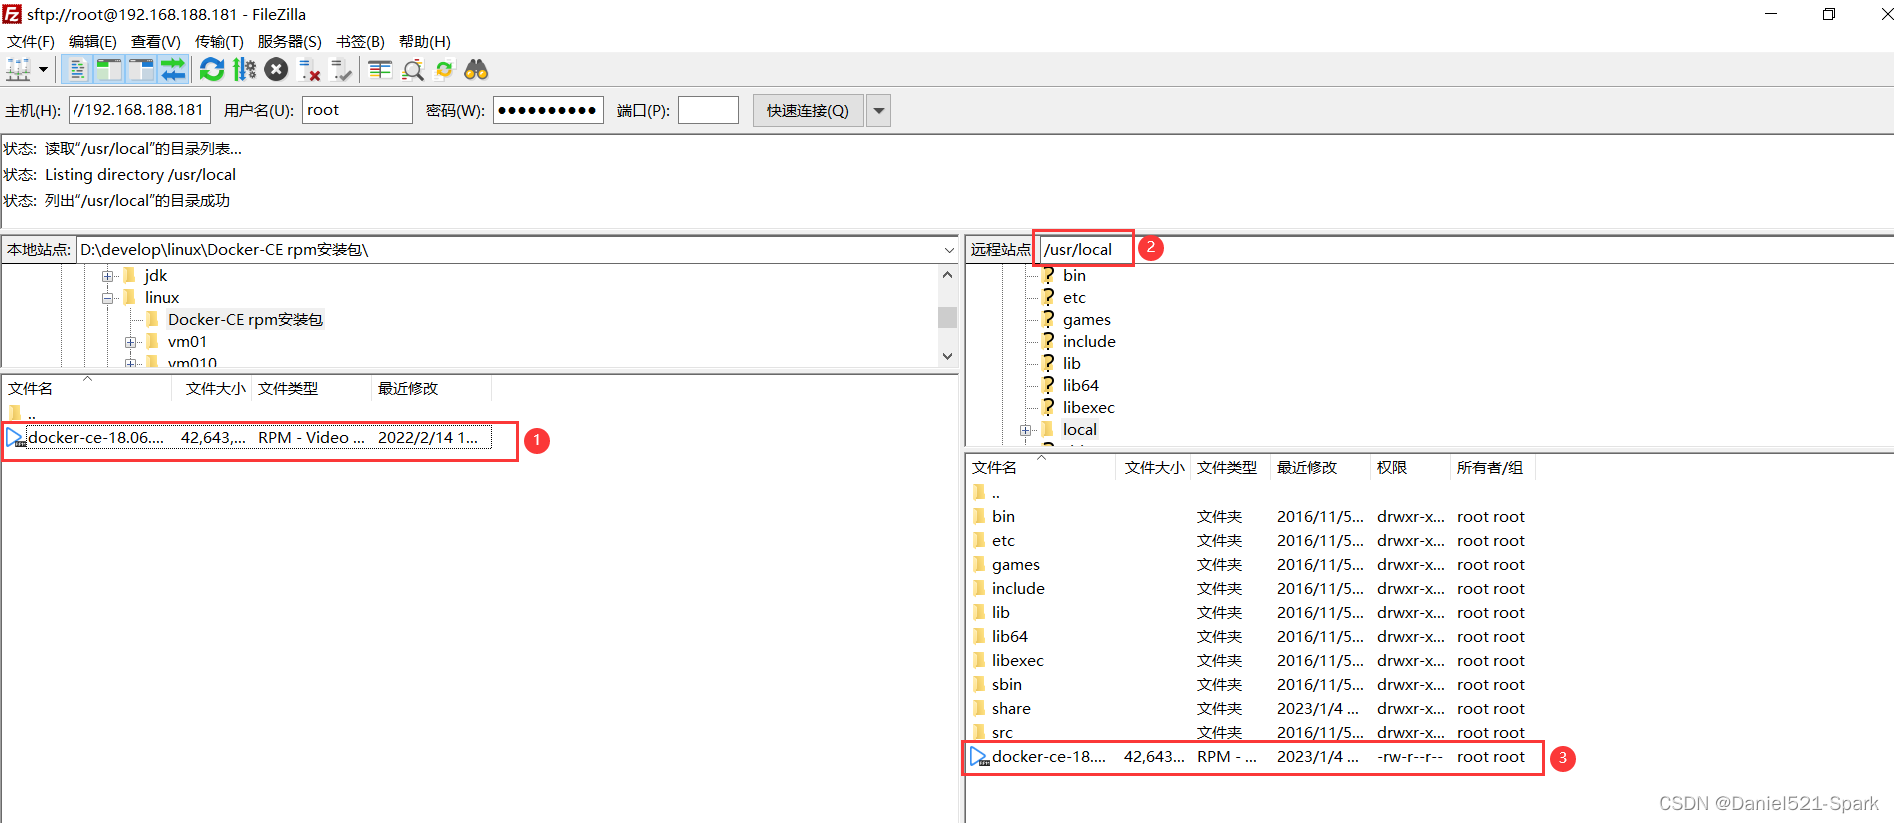Viewport: 1894px width, 823px height.
Task: Focus the port number field
Action: [708, 110]
